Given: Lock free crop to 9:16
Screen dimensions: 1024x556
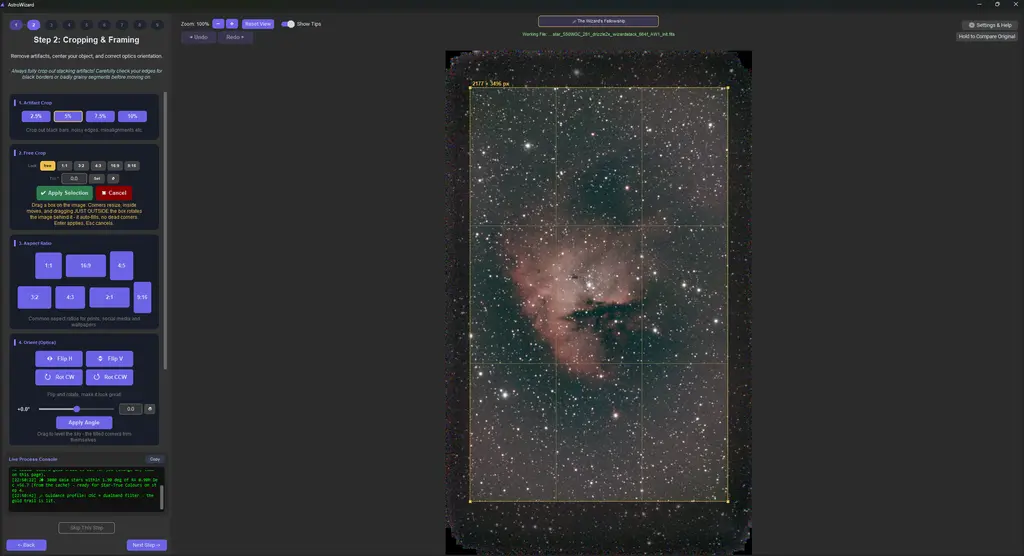Looking at the screenshot, I should pos(132,166).
